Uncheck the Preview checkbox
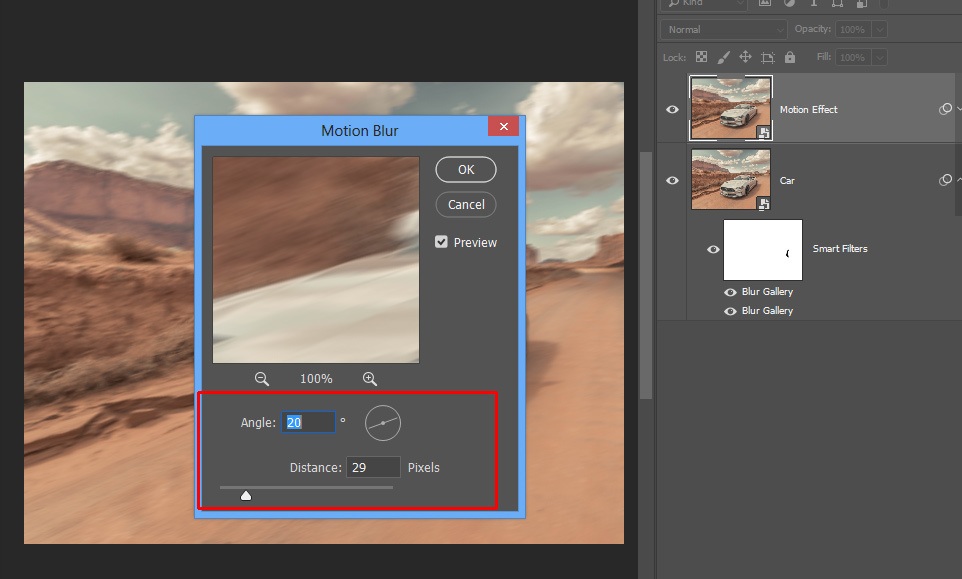The image size is (962, 579). click(441, 242)
